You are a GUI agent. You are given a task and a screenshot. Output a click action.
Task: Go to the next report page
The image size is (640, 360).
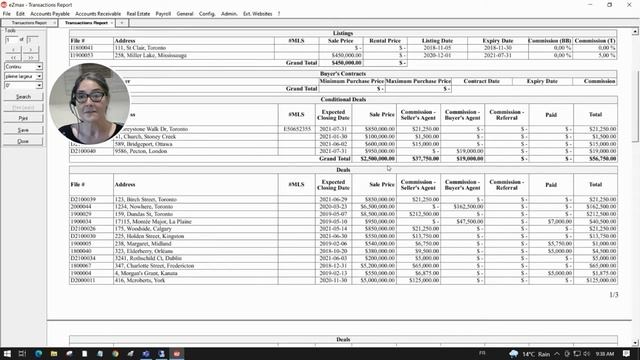31,50
